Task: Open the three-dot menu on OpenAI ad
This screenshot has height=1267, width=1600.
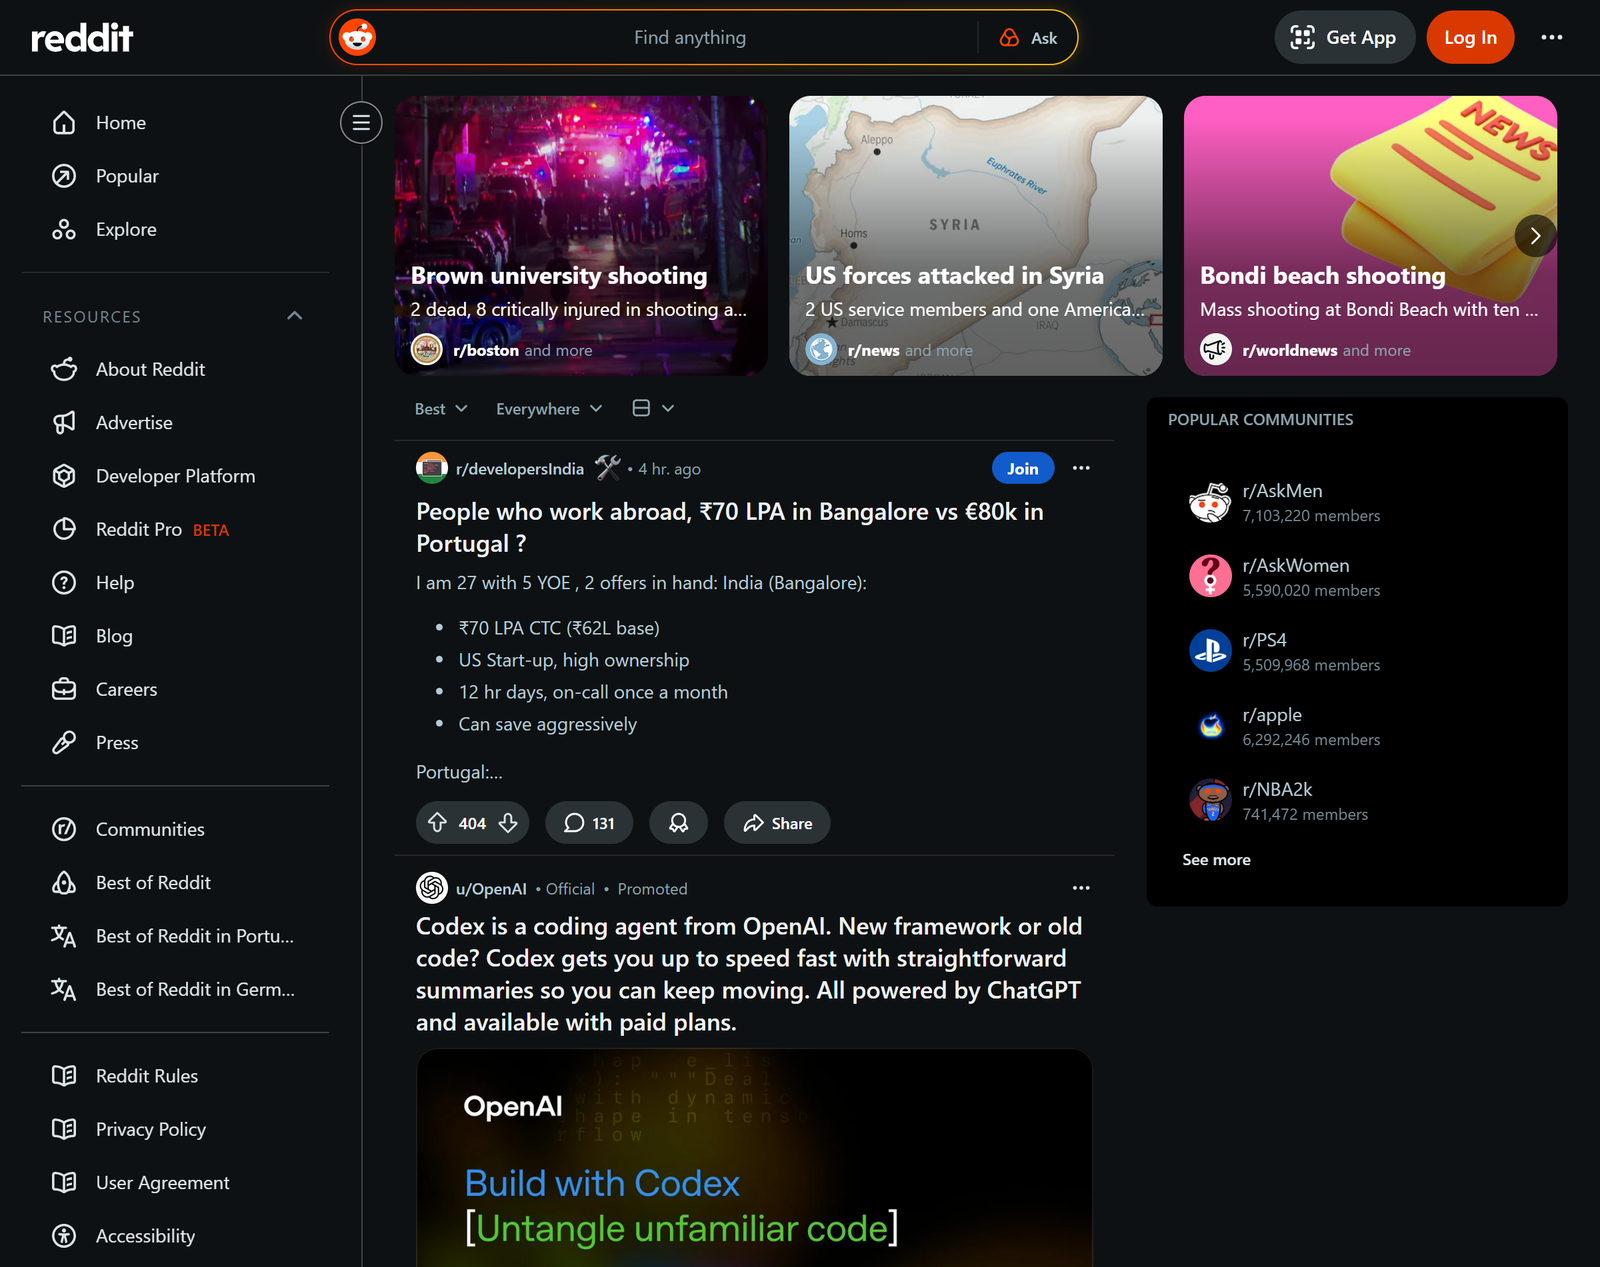Action: click(1081, 888)
